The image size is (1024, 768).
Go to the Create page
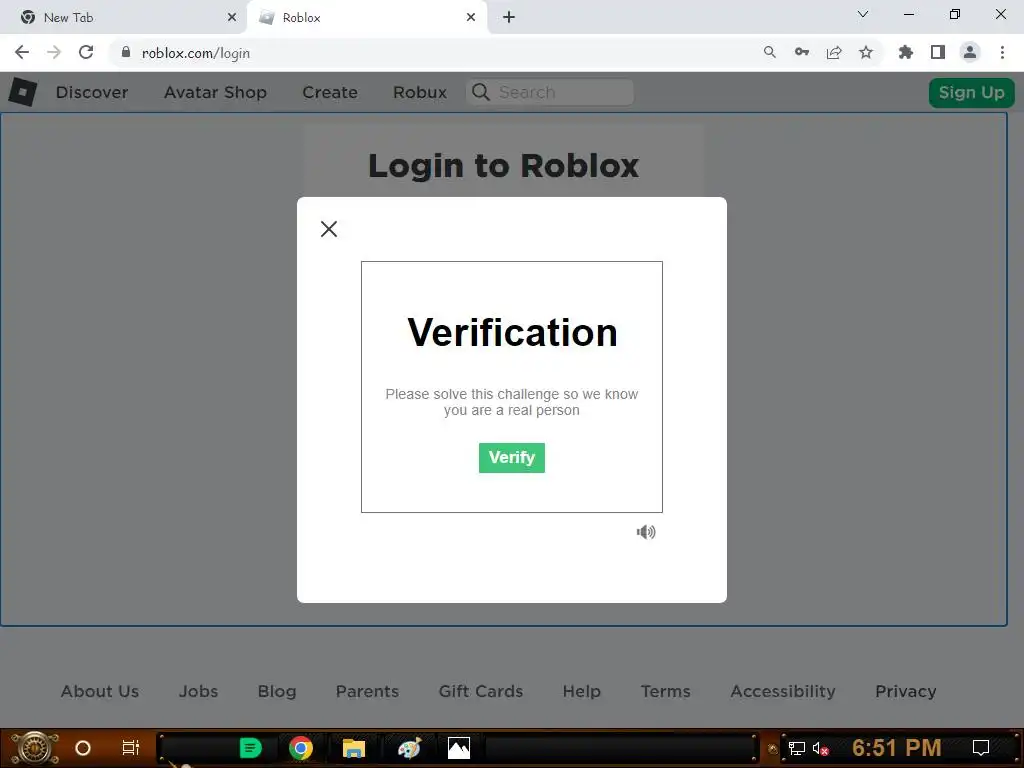pyautogui.click(x=330, y=92)
